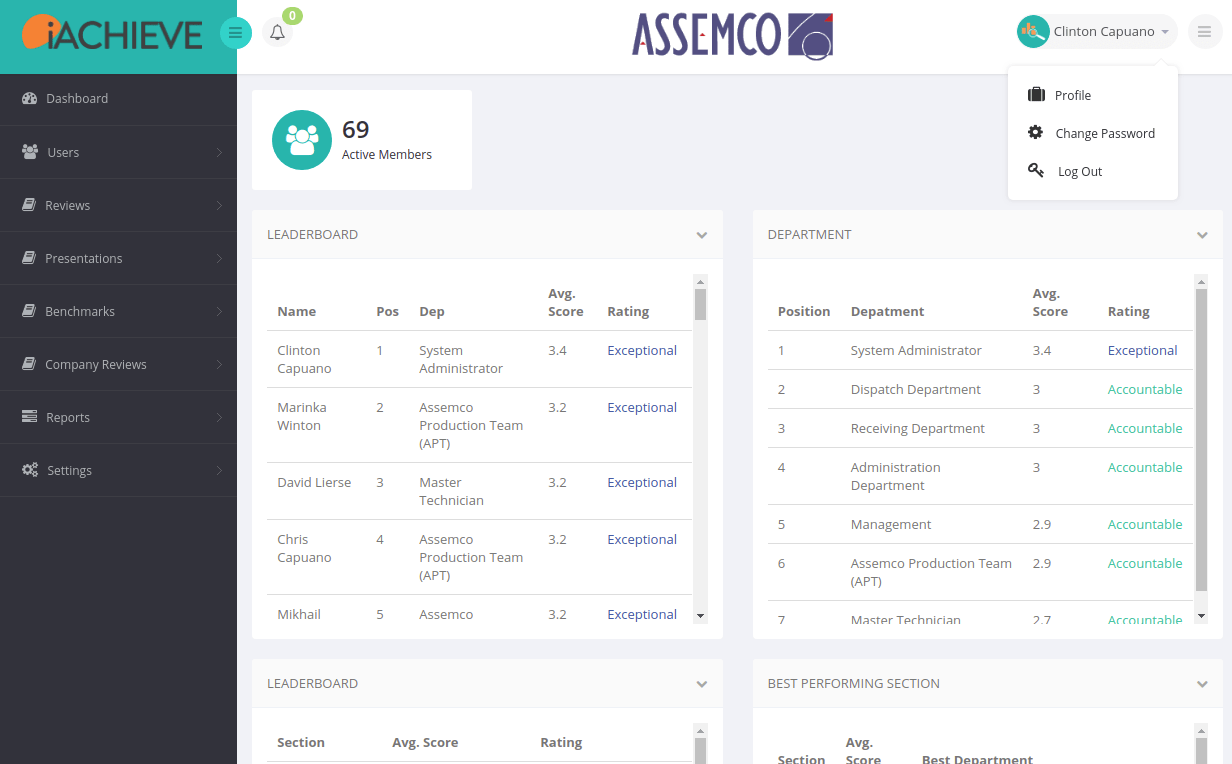Click the Reports server icon
The width and height of the screenshot is (1232, 764).
29,417
